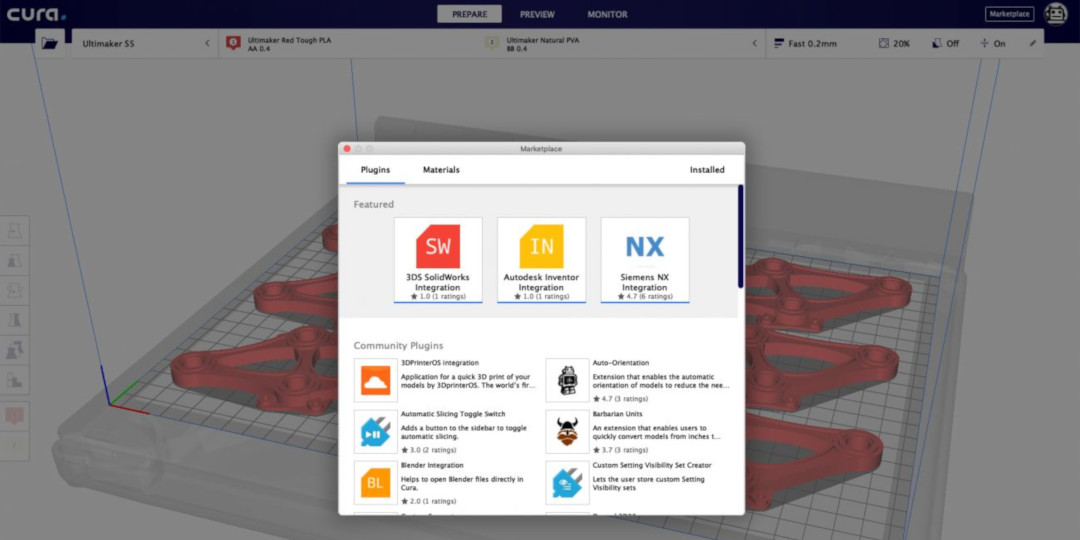Open Ultimaker Natural PVA configuration
Viewport: 1080px width, 540px height.
coord(542,44)
